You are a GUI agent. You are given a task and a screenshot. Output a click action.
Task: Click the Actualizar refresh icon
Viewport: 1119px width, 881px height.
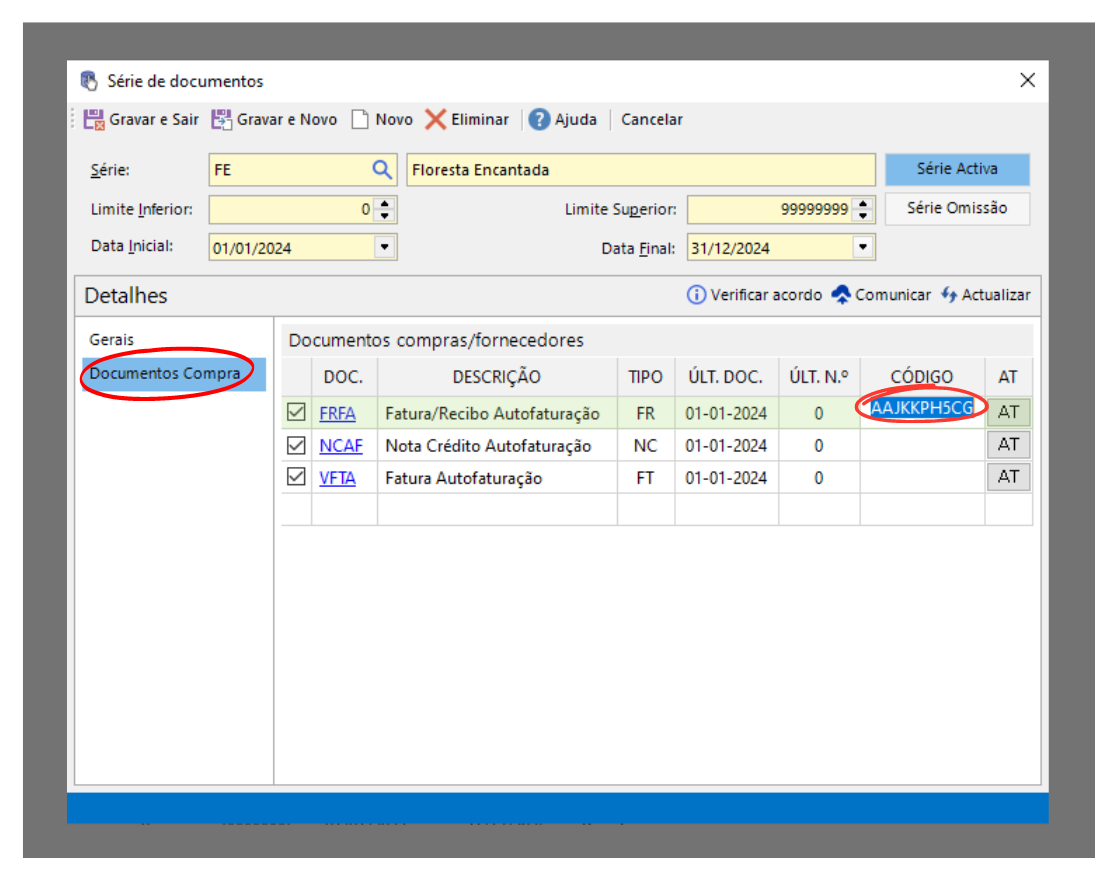pos(949,295)
